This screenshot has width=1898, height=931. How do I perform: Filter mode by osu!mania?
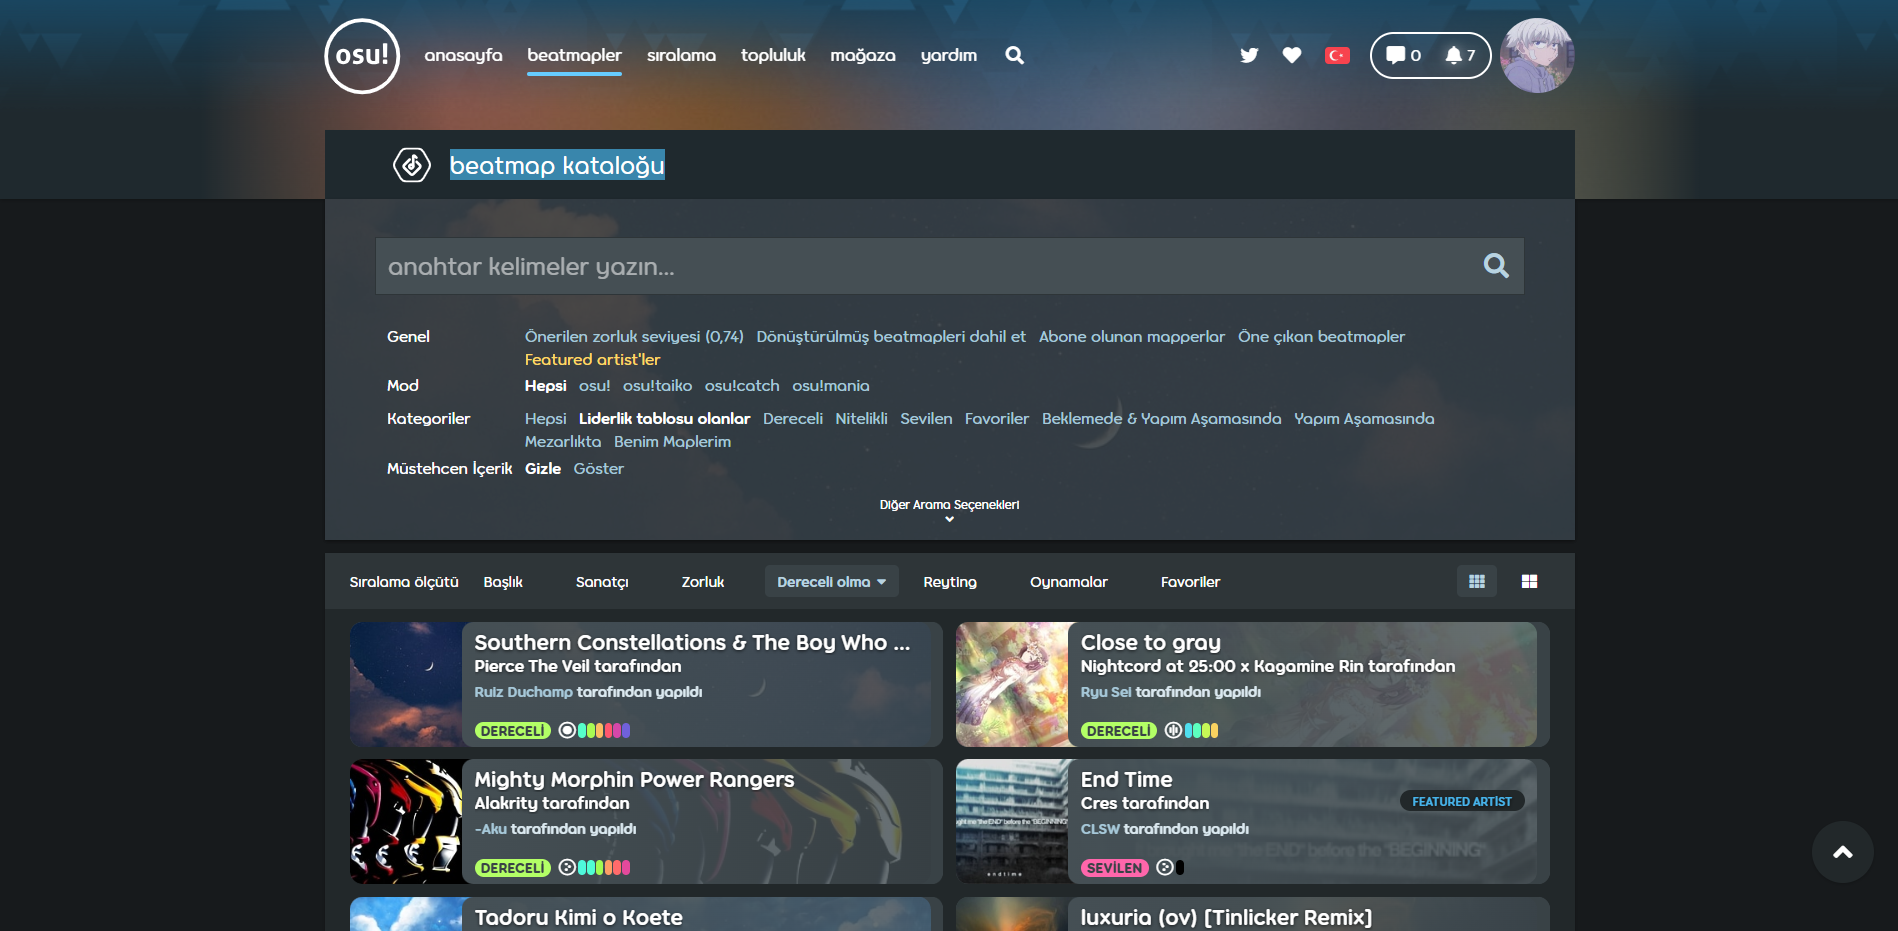(830, 386)
